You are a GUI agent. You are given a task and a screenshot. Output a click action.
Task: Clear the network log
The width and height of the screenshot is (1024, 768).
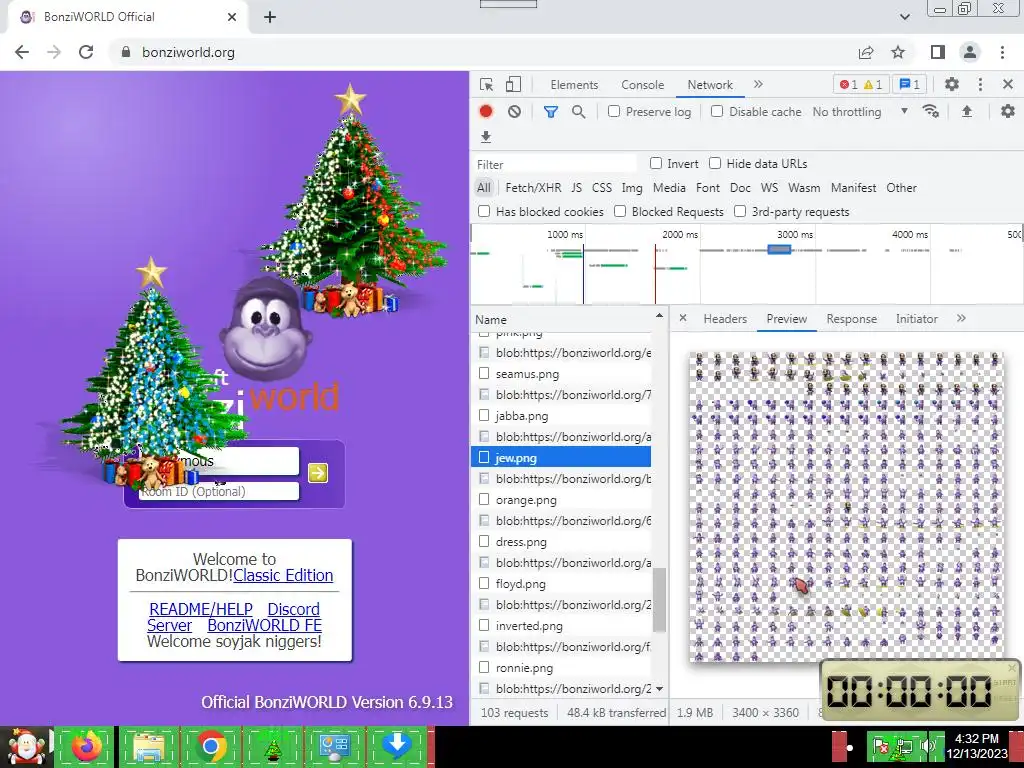[515, 111]
